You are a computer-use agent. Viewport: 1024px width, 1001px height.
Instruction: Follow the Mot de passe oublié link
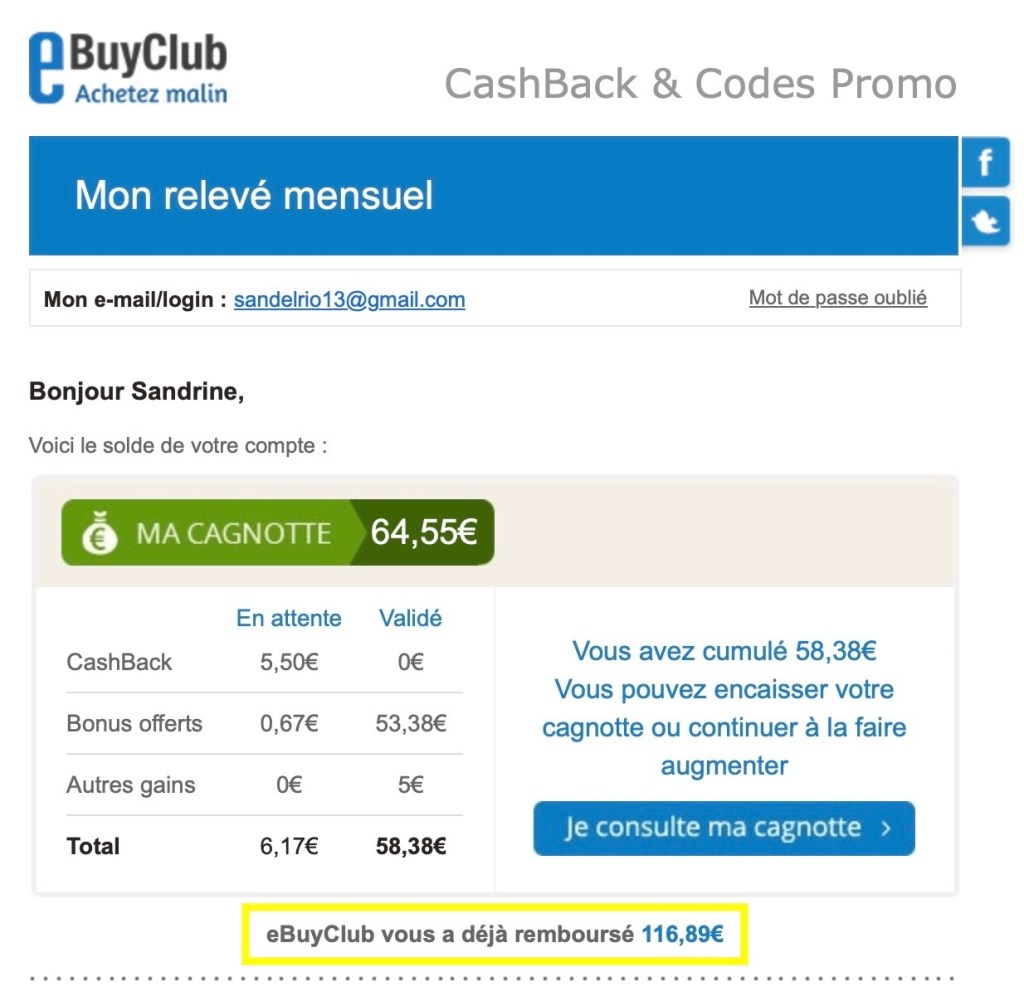(x=838, y=298)
